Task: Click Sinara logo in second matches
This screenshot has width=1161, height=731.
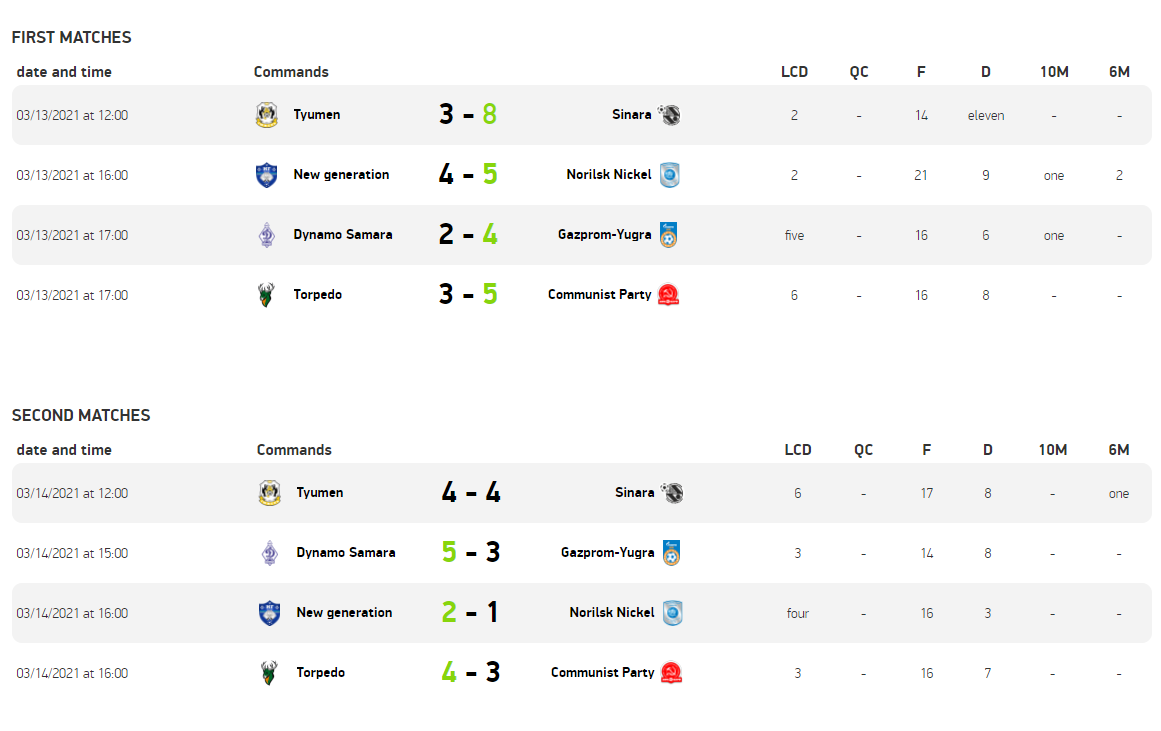Action: coord(672,493)
